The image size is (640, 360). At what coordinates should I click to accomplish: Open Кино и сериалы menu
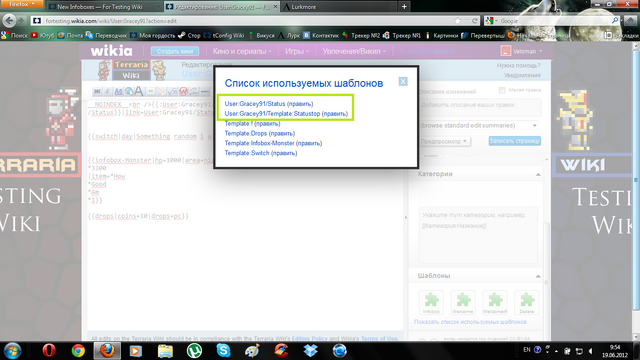[x=242, y=51]
